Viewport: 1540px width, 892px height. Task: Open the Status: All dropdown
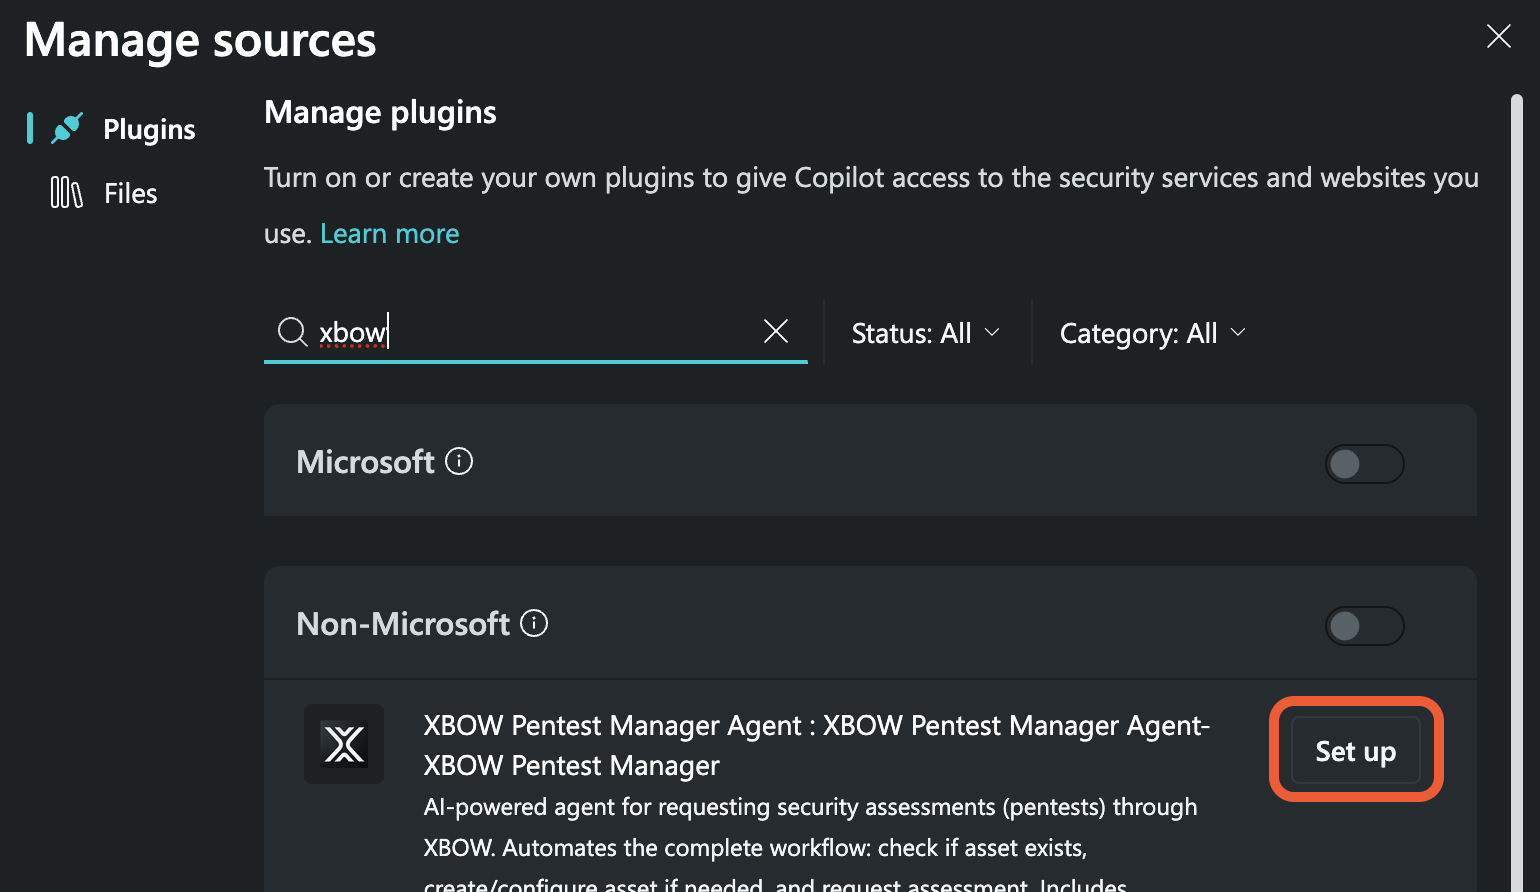(x=925, y=332)
